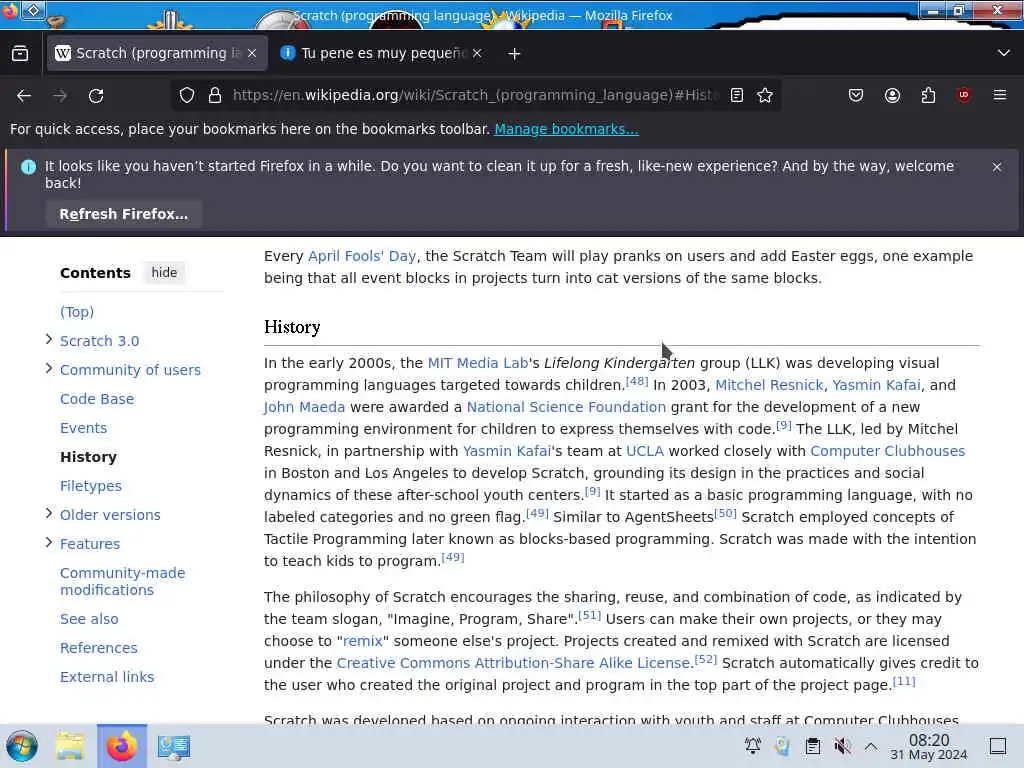
Task: Open UCLA link
Action: 645,451
